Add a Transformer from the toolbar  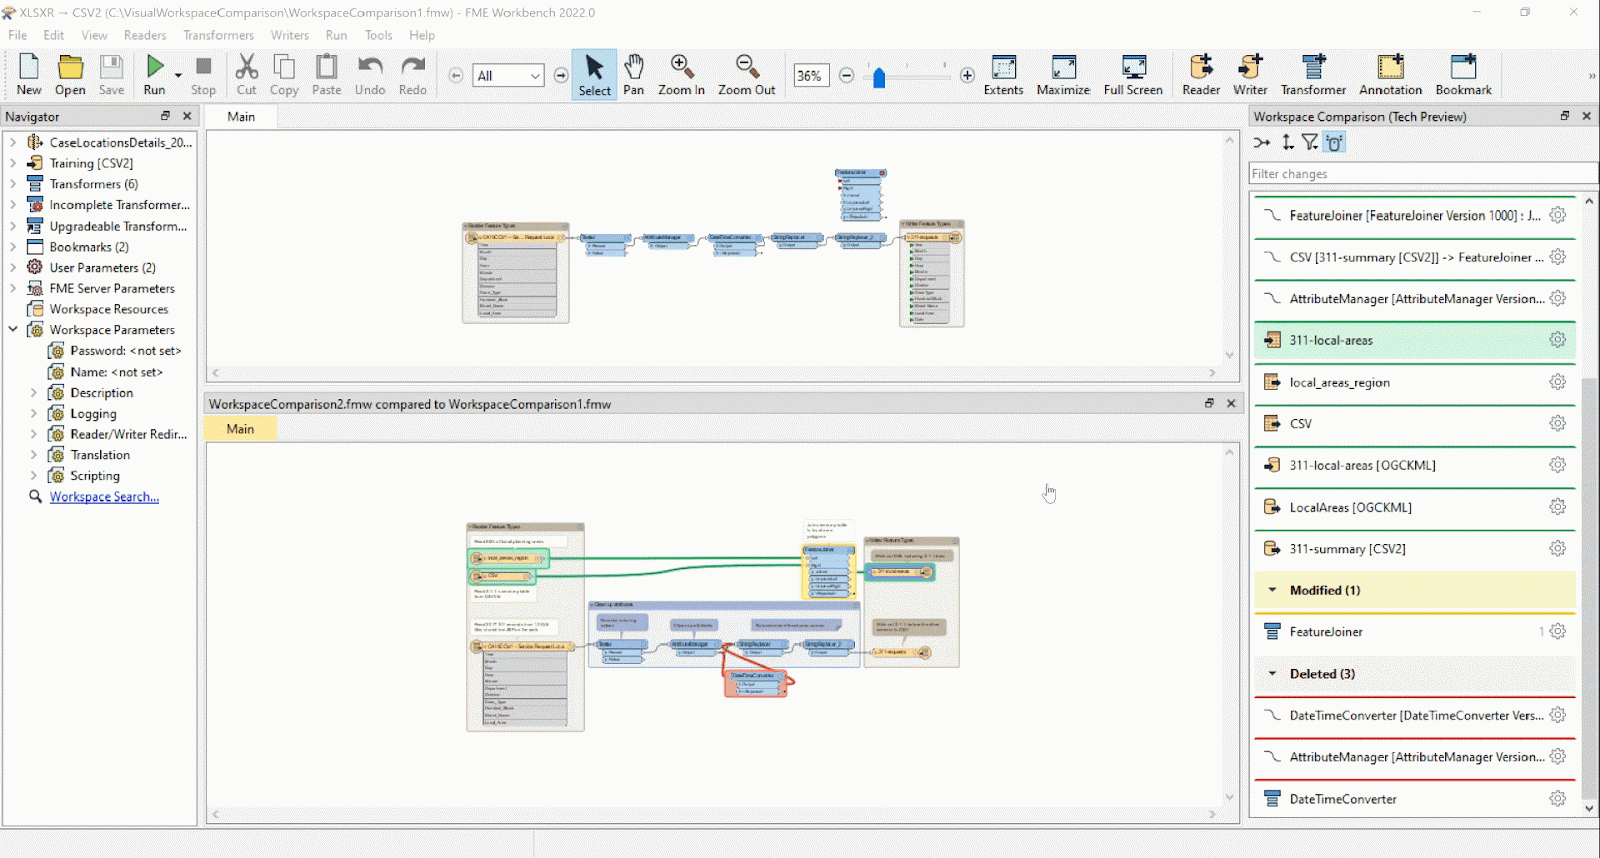[x=1312, y=73]
